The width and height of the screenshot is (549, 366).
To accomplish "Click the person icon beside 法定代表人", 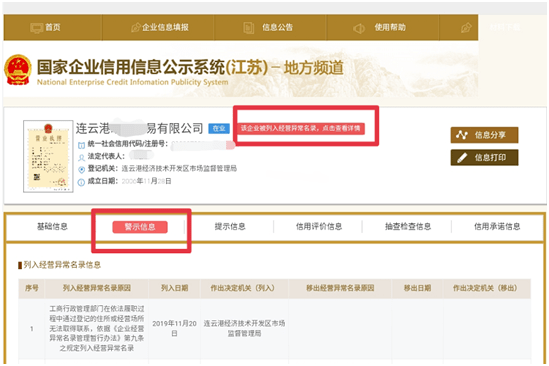I will [81, 157].
